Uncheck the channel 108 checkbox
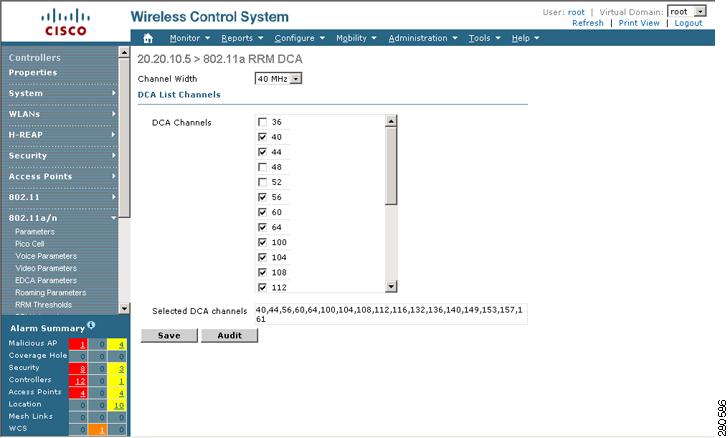The image size is (728, 438). tap(262, 272)
